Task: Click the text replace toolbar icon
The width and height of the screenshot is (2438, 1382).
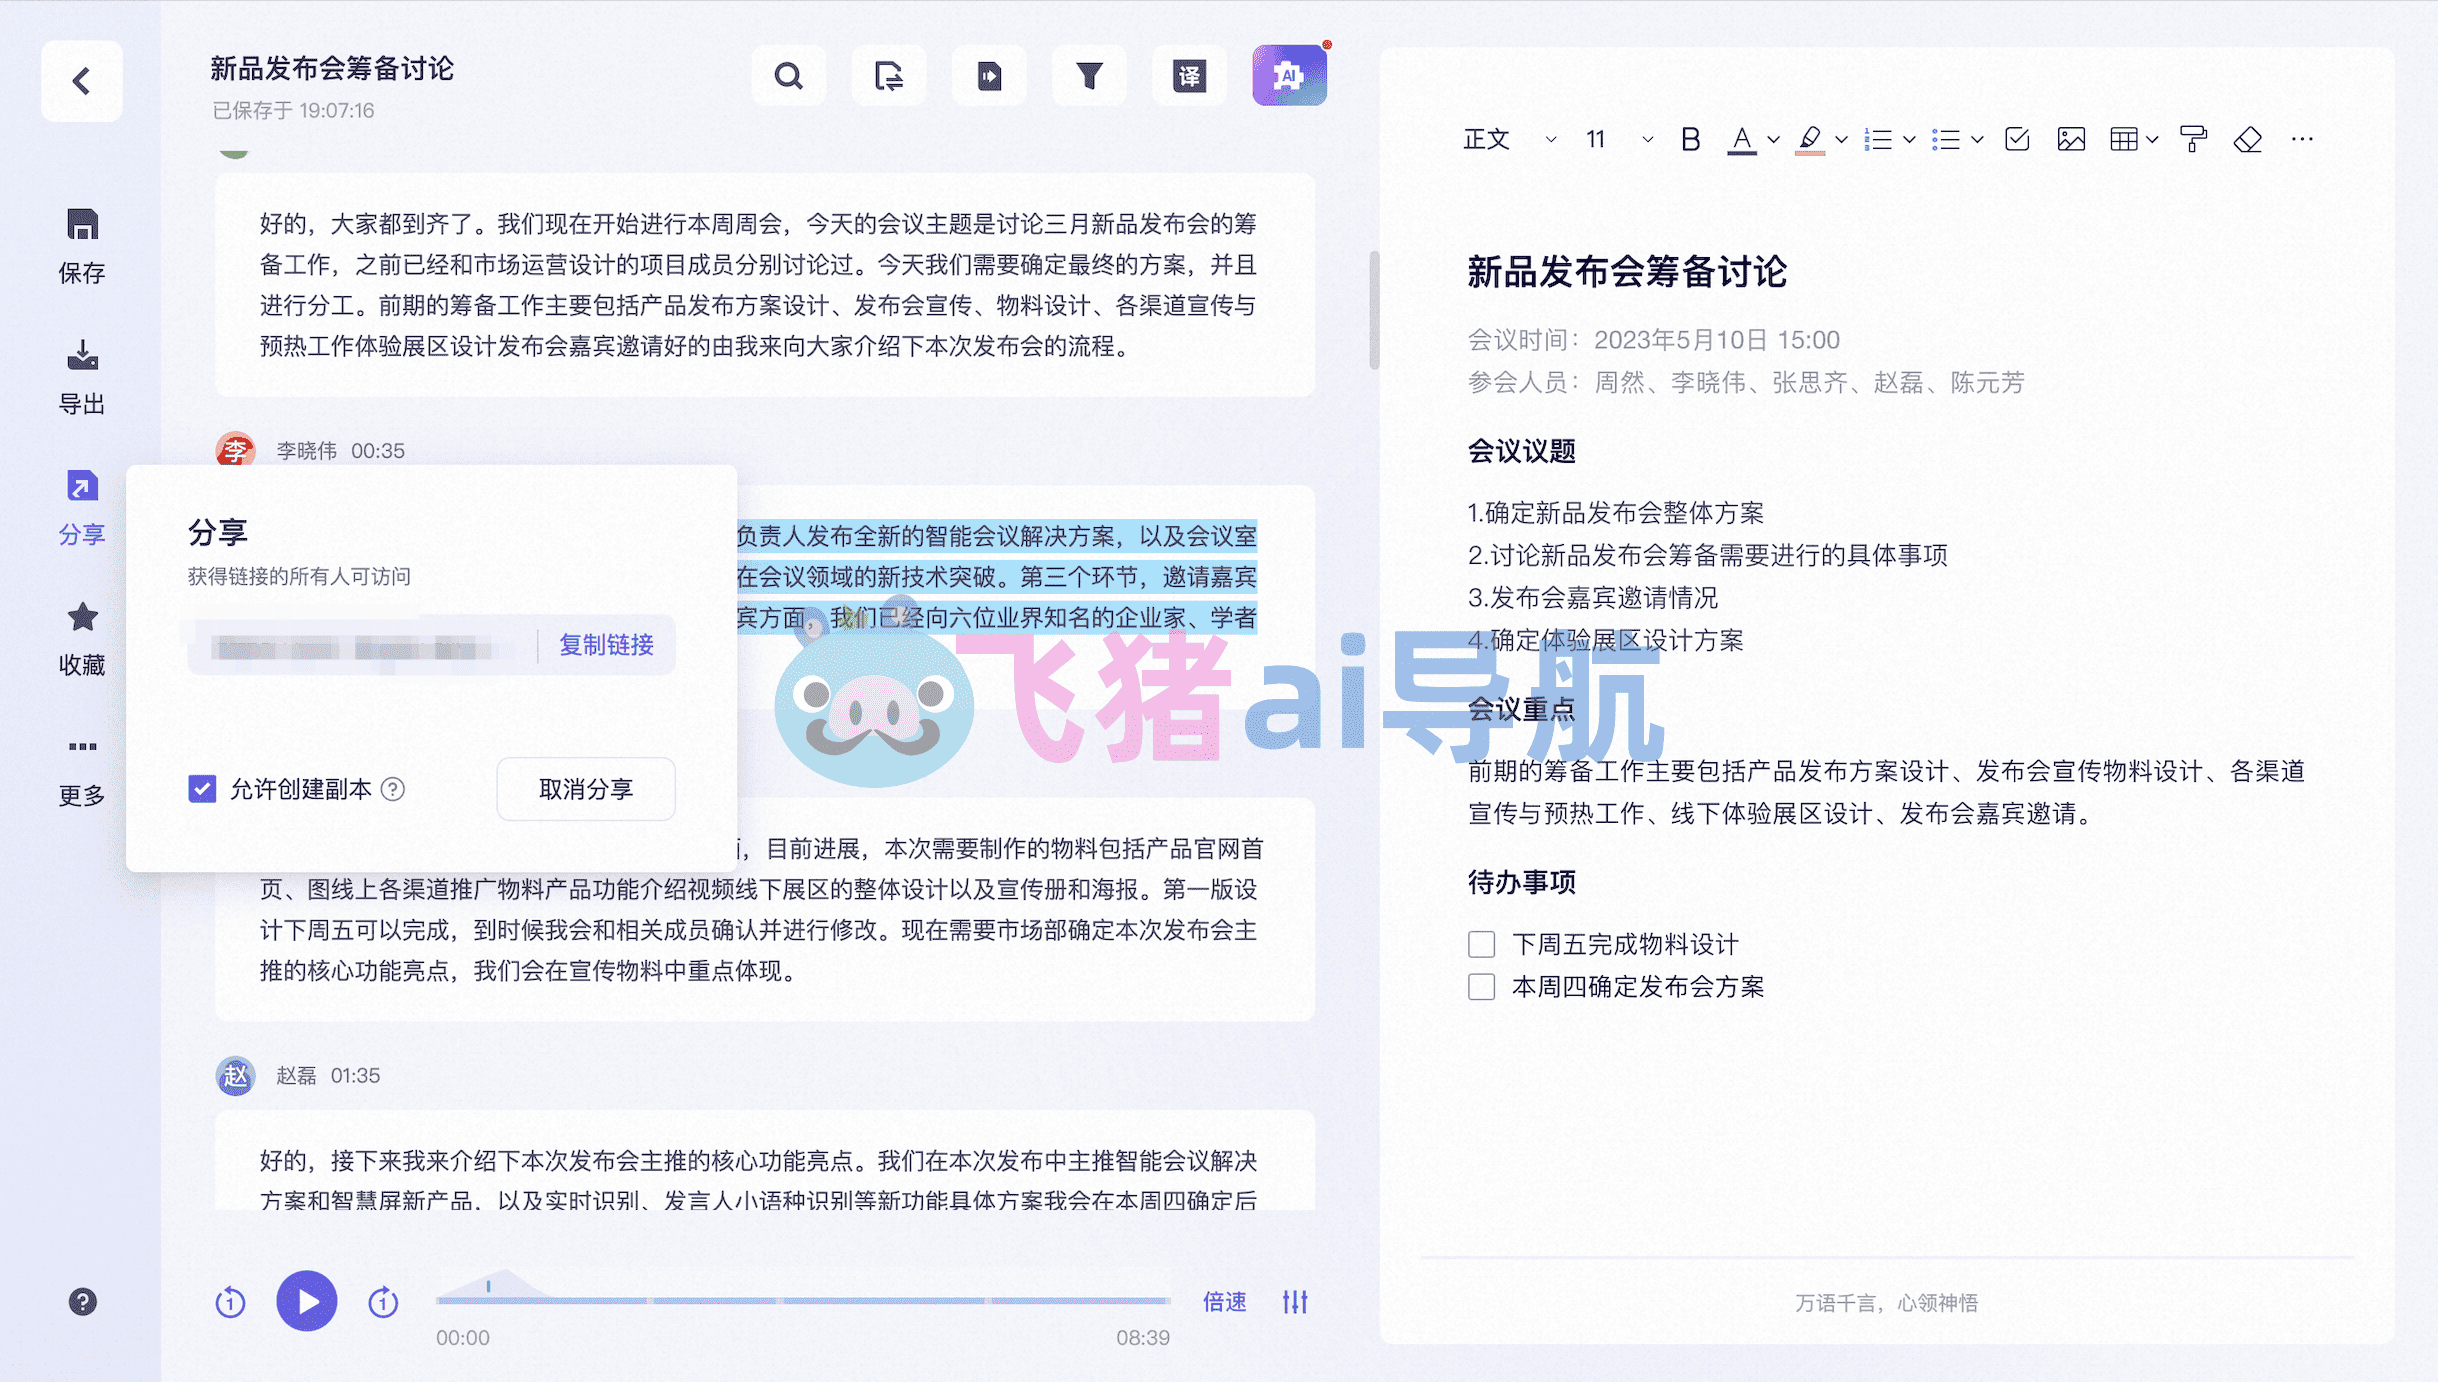Action: tap(888, 76)
